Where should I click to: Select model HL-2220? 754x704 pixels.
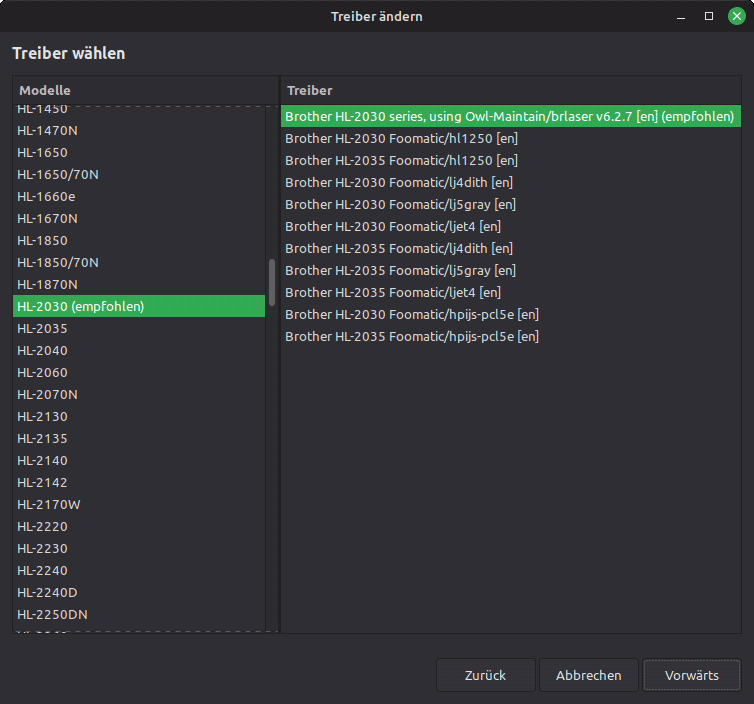click(x=139, y=527)
